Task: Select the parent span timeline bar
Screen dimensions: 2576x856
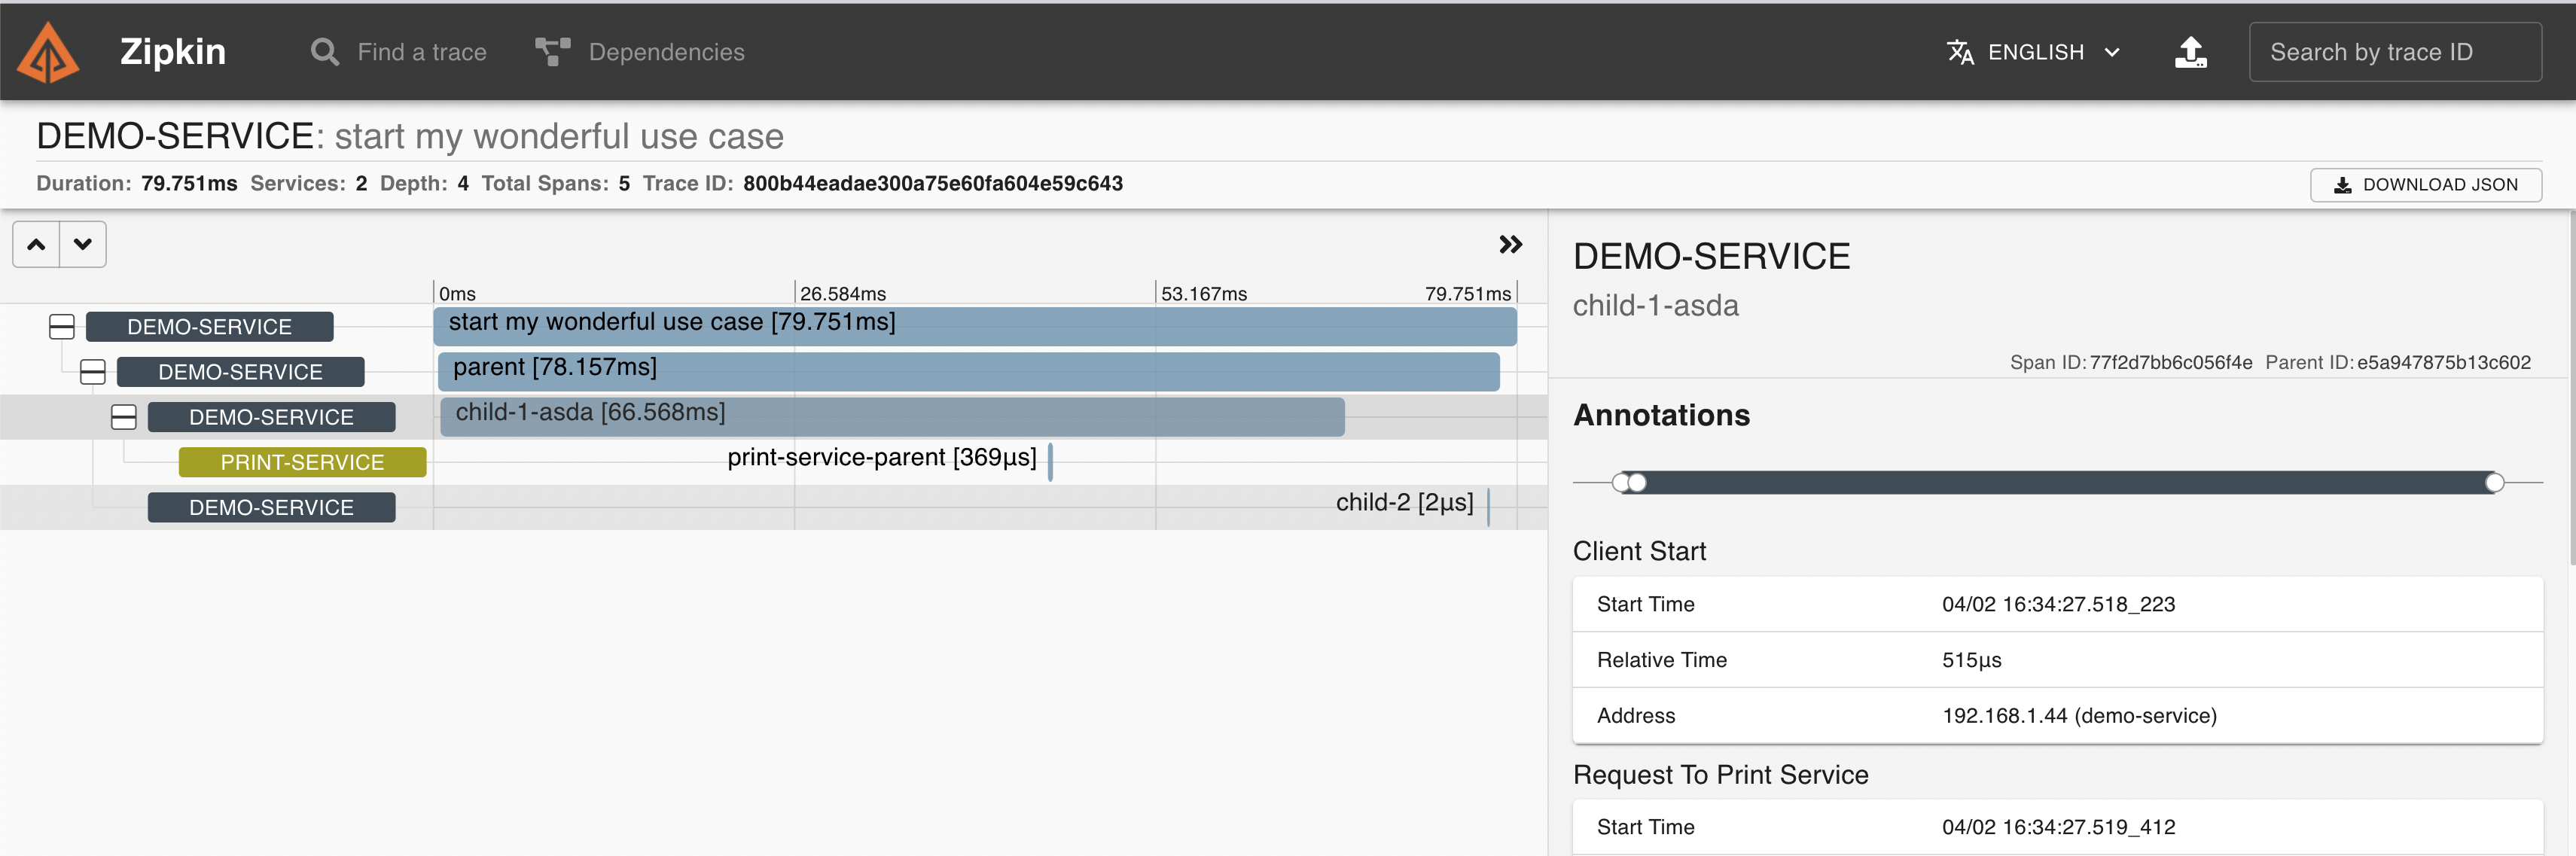Action: point(968,372)
